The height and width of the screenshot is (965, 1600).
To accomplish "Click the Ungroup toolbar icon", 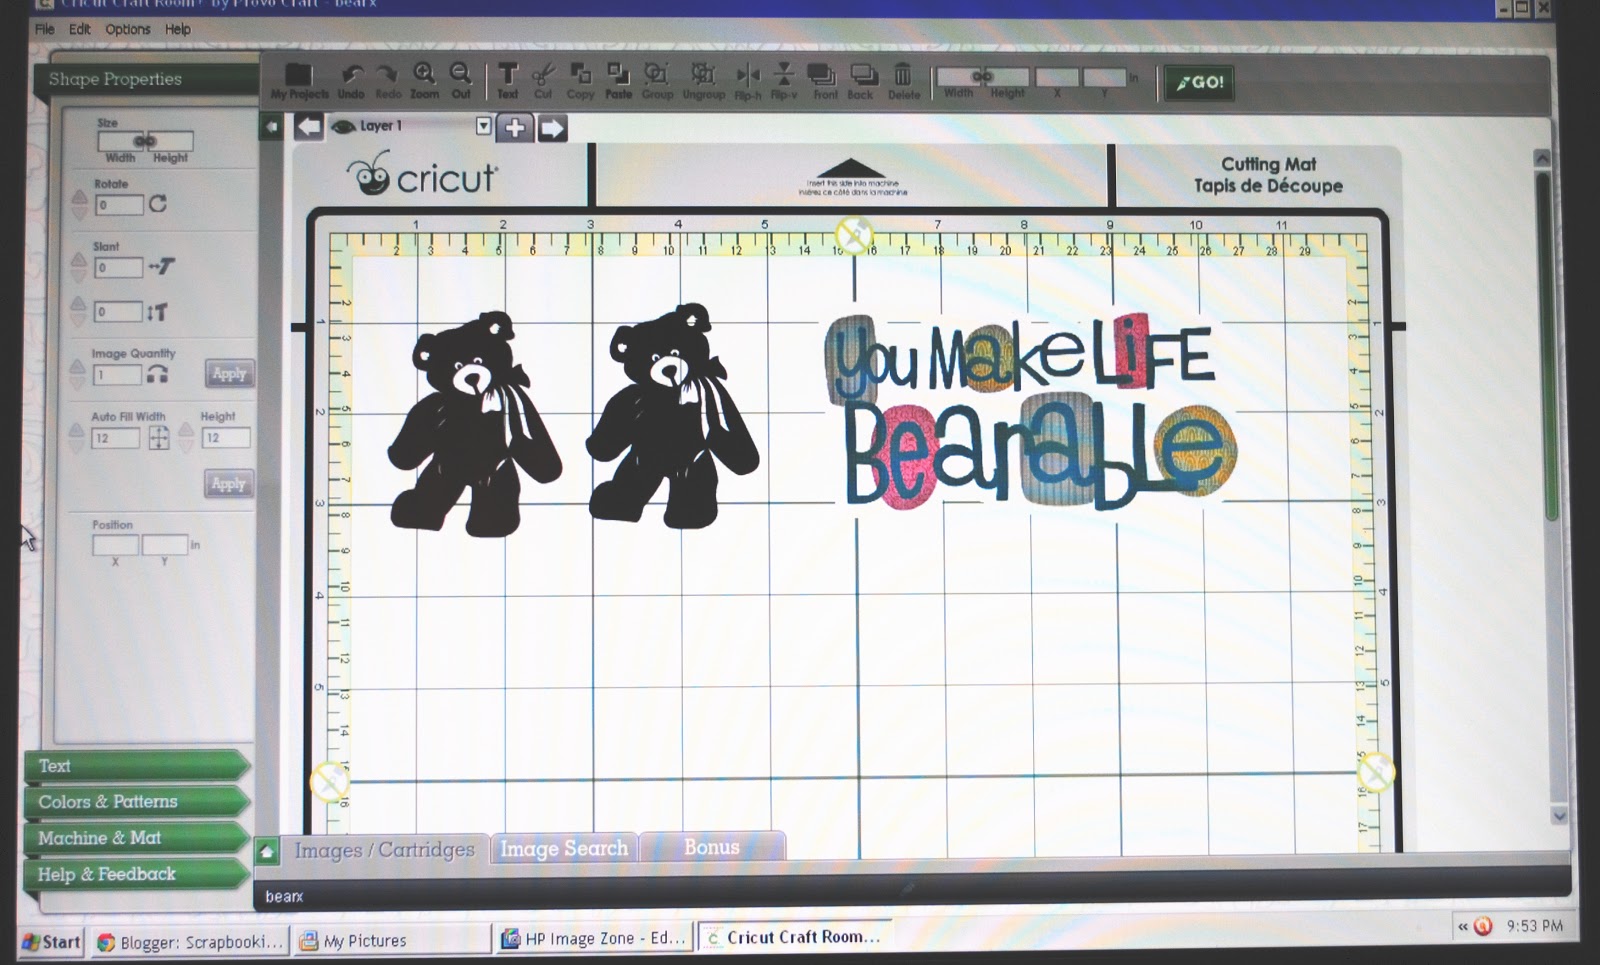I will click(x=703, y=81).
